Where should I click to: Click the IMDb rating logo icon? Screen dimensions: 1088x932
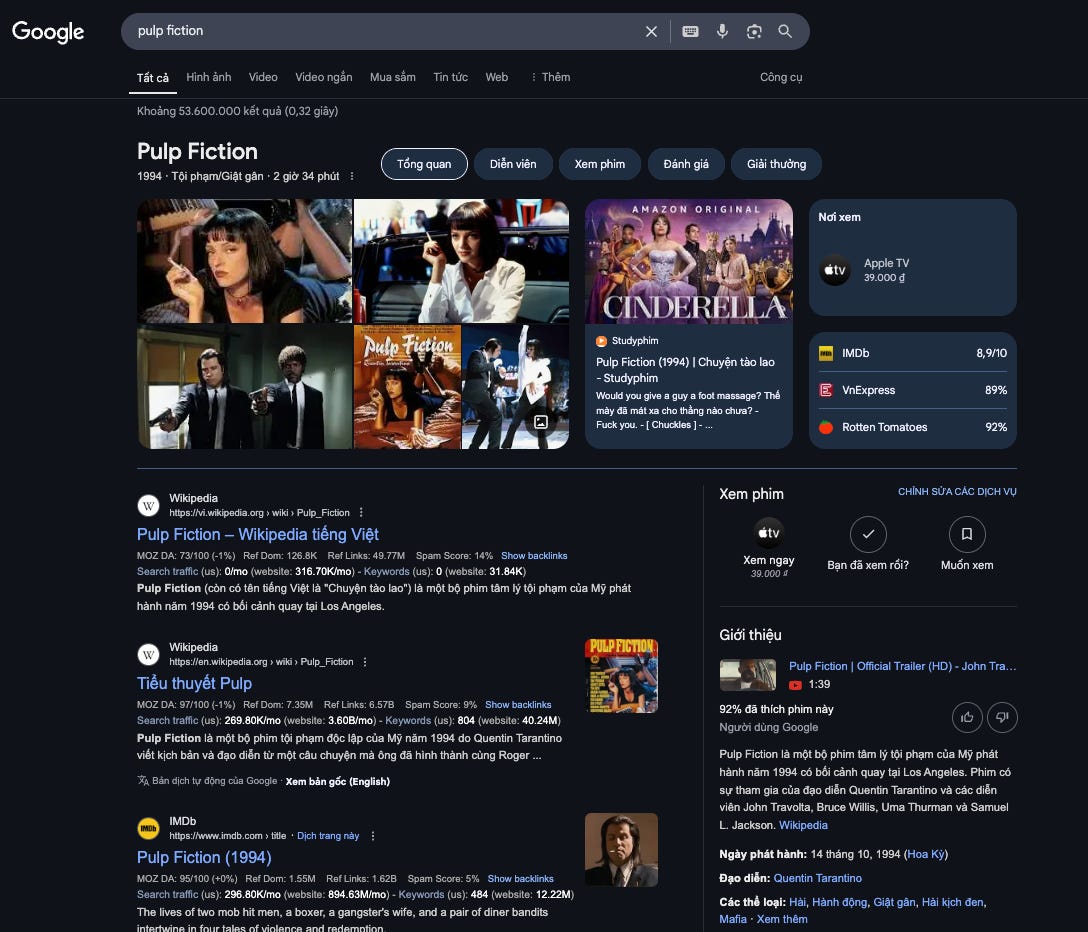(x=826, y=353)
